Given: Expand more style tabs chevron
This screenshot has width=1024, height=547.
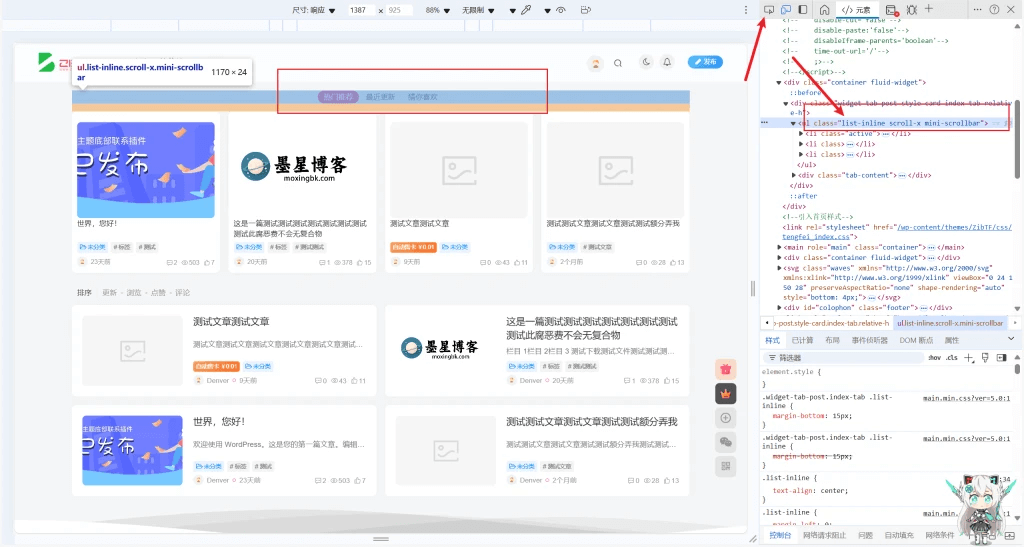Looking at the screenshot, I should pyautogui.click(x=1011, y=339).
